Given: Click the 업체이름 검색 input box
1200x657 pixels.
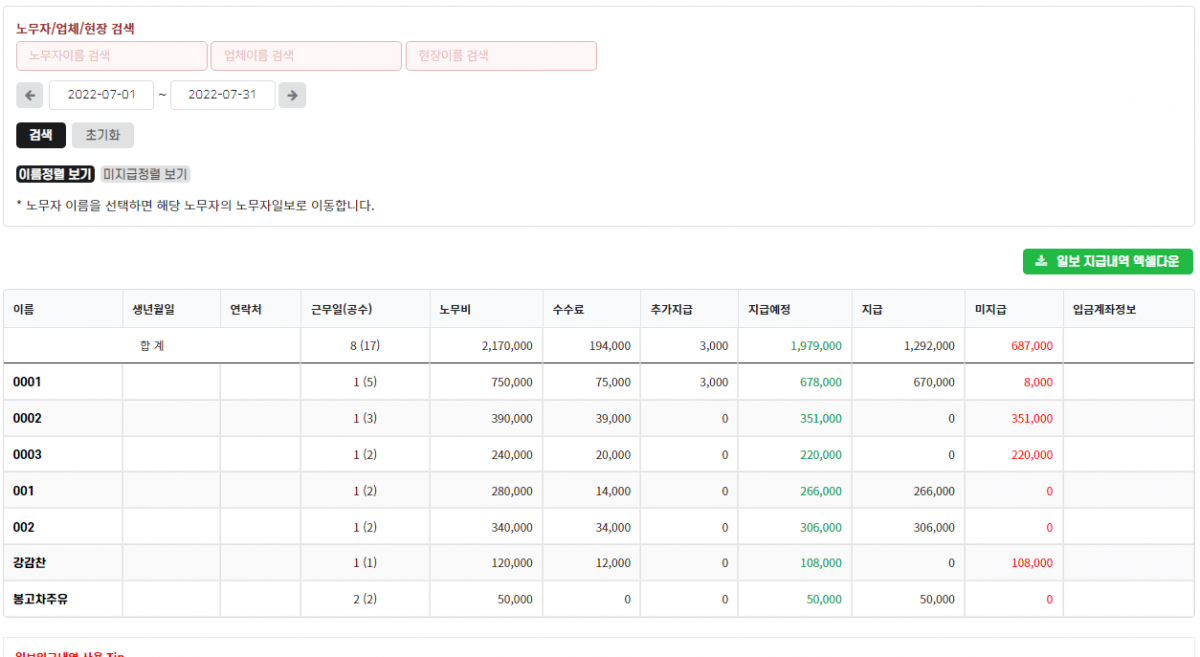Looking at the screenshot, I should 306,55.
